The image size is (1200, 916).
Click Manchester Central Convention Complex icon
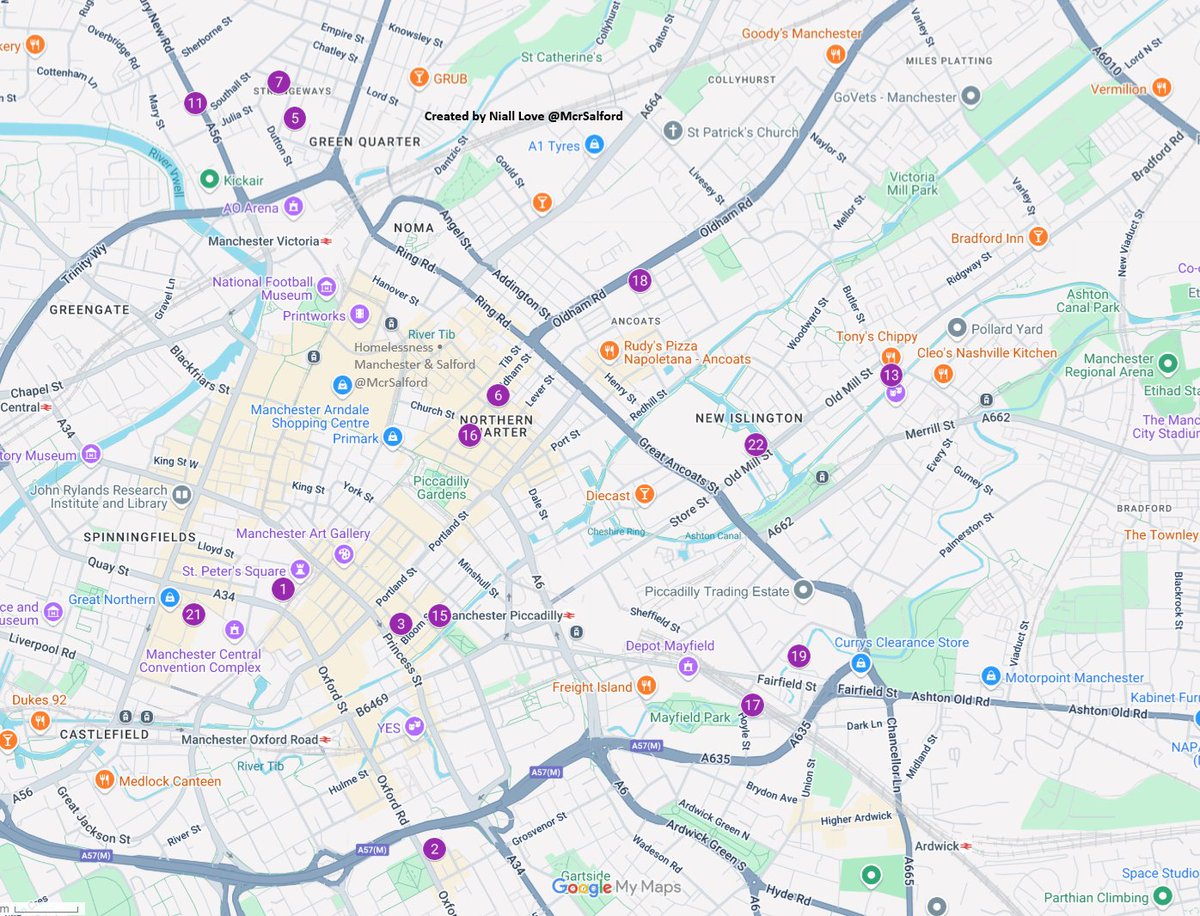pos(235,630)
